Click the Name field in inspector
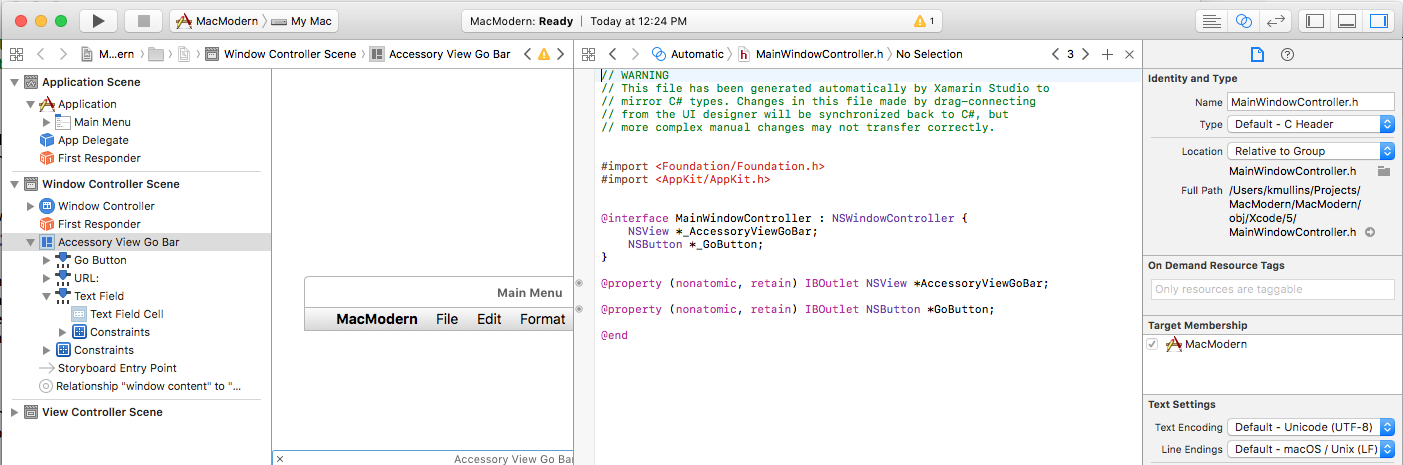The image size is (1403, 465). 1310,102
